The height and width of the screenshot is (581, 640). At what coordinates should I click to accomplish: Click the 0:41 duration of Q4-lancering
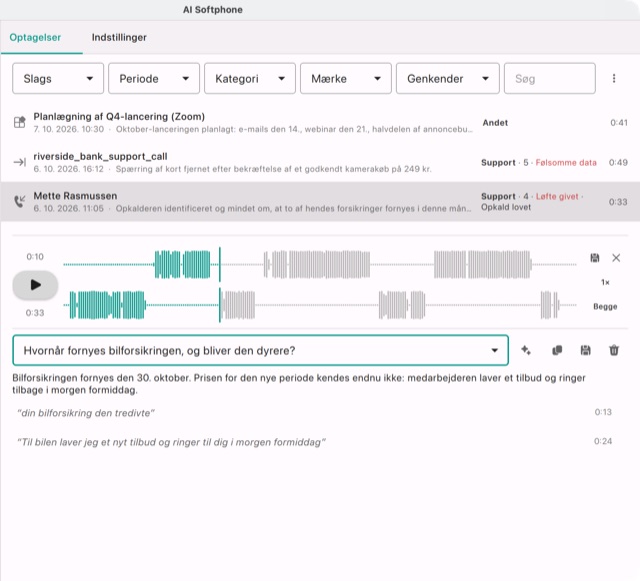coord(619,122)
